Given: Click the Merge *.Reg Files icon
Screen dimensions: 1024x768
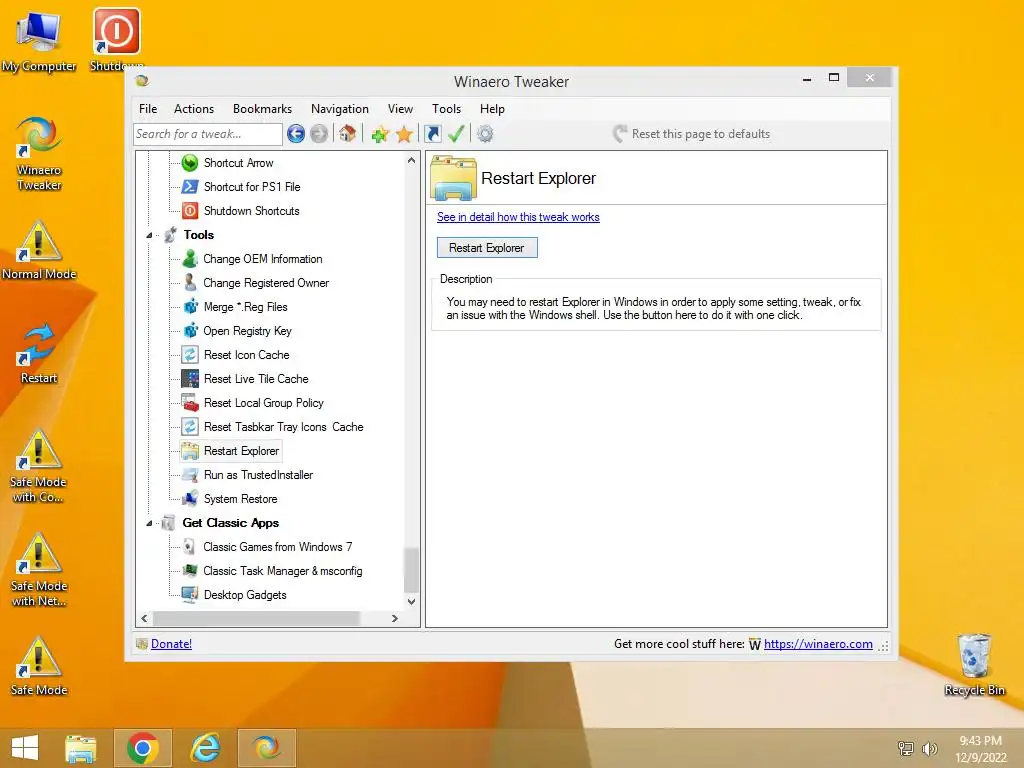Looking at the screenshot, I should [x=189, y=307].
